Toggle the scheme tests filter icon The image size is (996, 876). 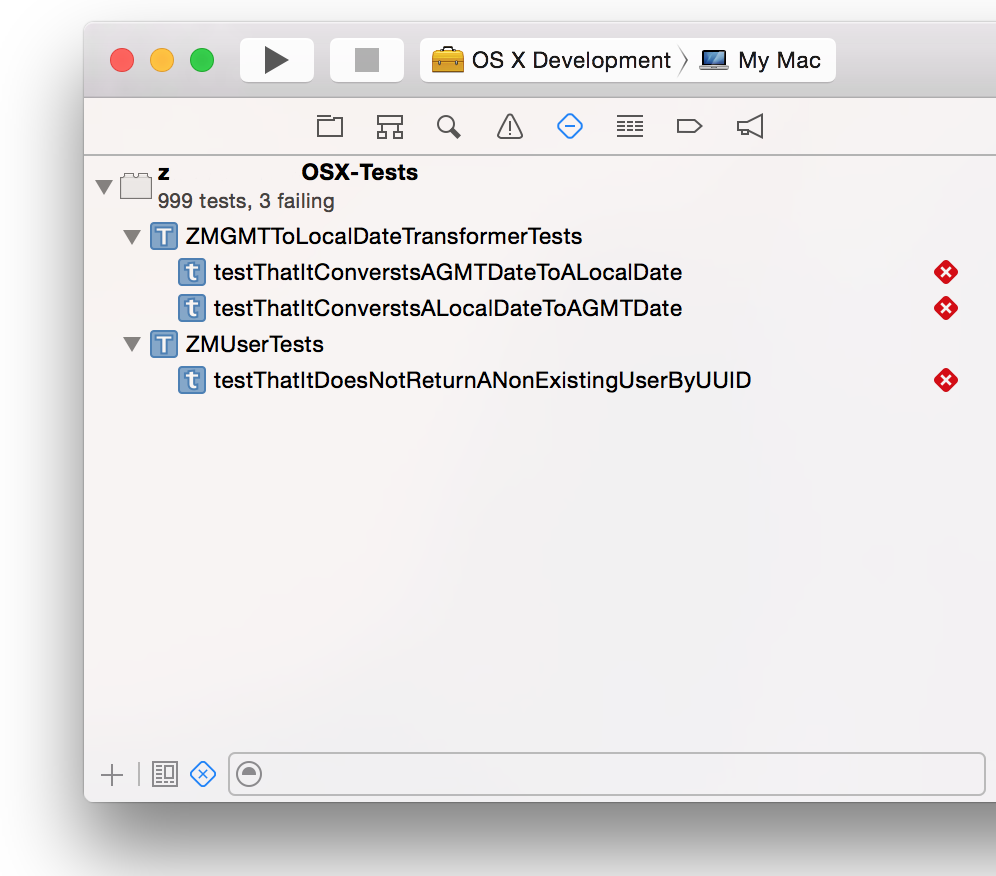(165, 774)
